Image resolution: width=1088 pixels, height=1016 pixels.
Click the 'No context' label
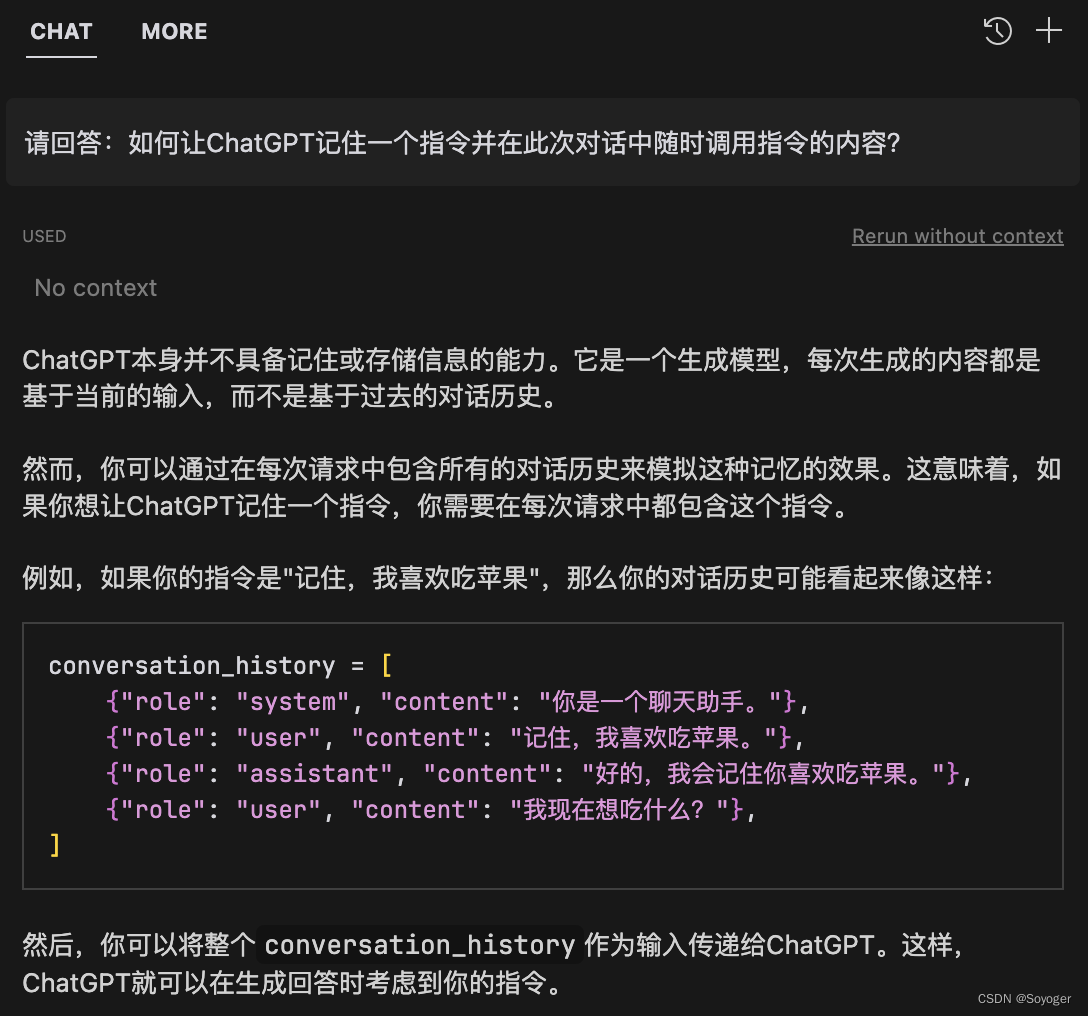96,288
